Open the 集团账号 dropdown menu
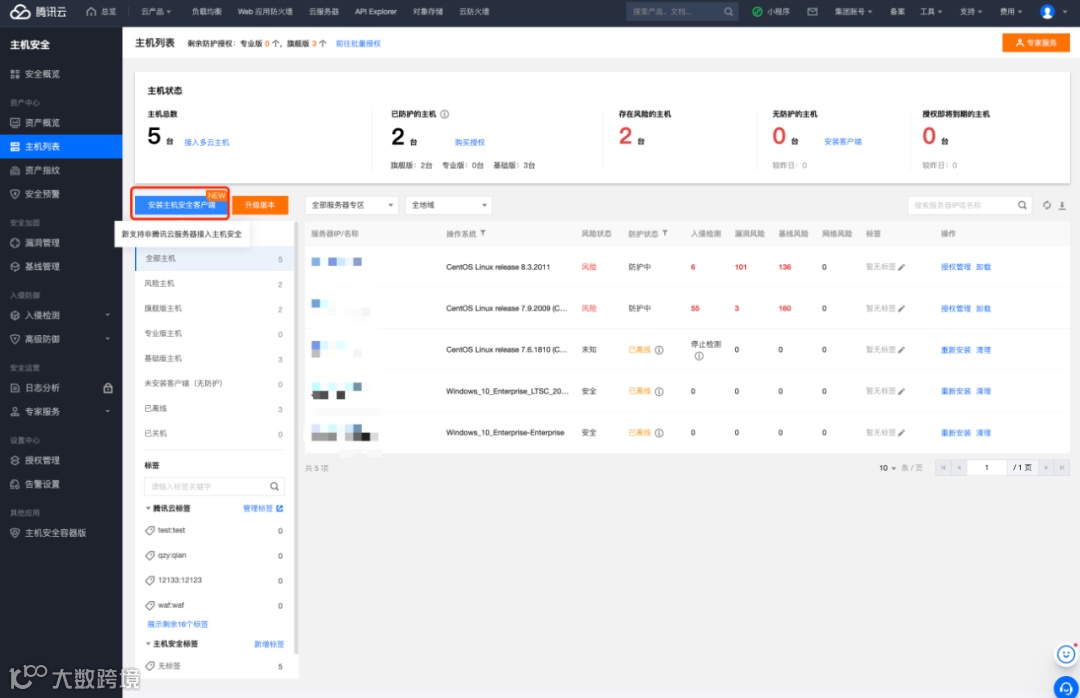This screenshot has width=1080, height=698. [x=853, y=12]
